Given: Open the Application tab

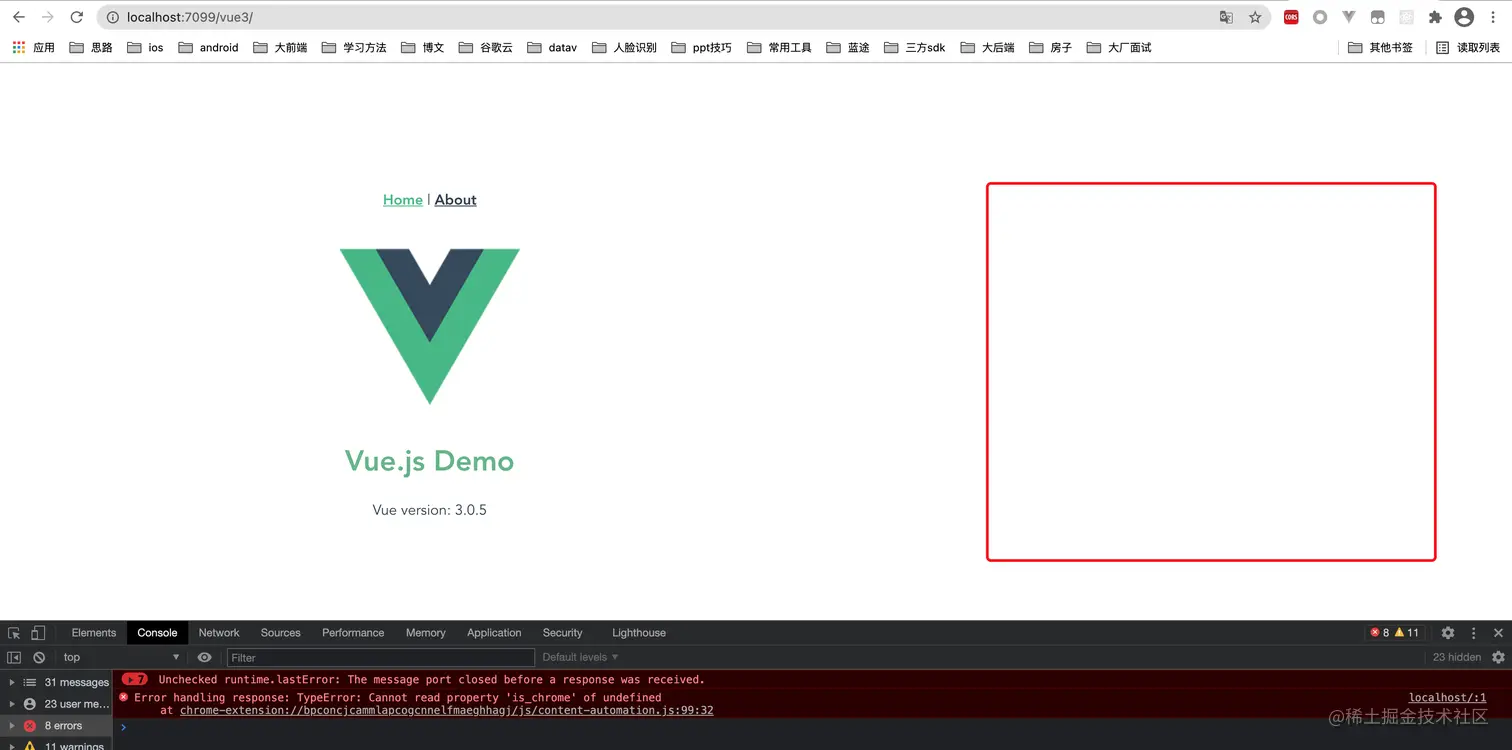Looking at the screenshot, I should pos(494,633).
